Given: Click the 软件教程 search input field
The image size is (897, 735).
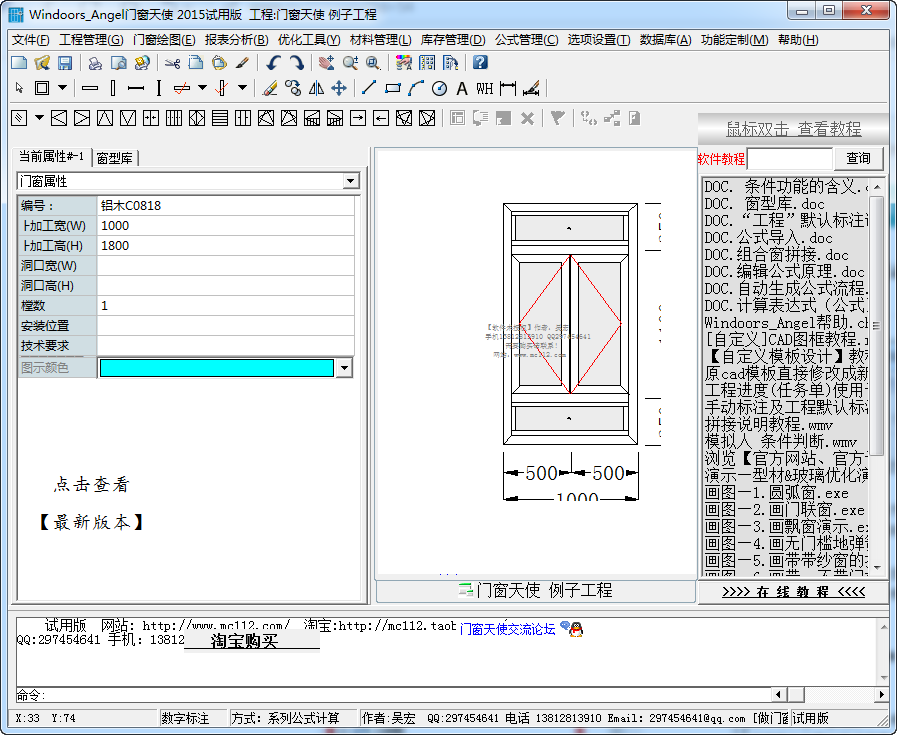Looking at the screenshot, I should coord(789,158).
